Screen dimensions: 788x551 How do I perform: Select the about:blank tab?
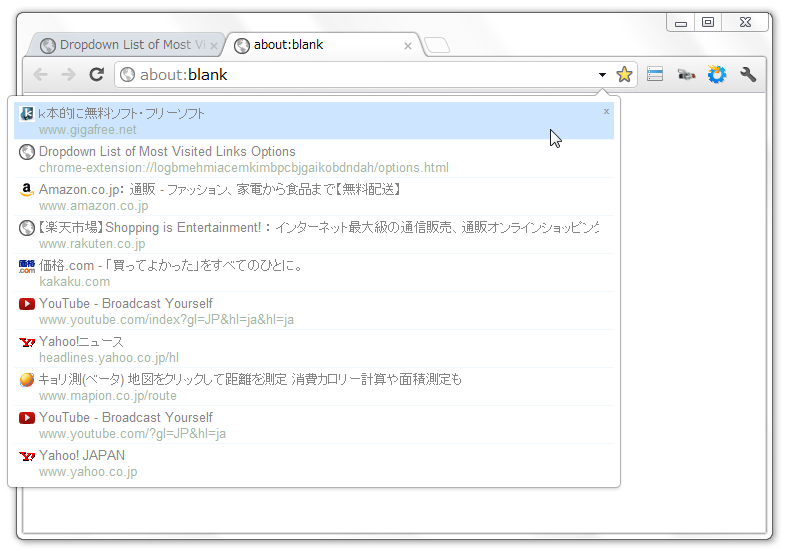coord(322,45)
